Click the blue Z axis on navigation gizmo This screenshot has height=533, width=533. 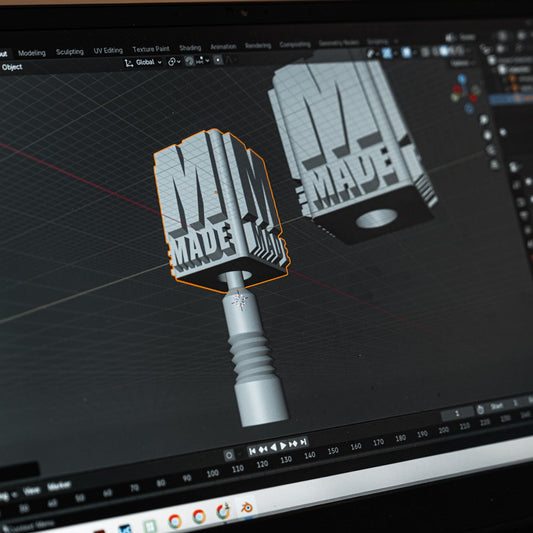click(462, 79)
